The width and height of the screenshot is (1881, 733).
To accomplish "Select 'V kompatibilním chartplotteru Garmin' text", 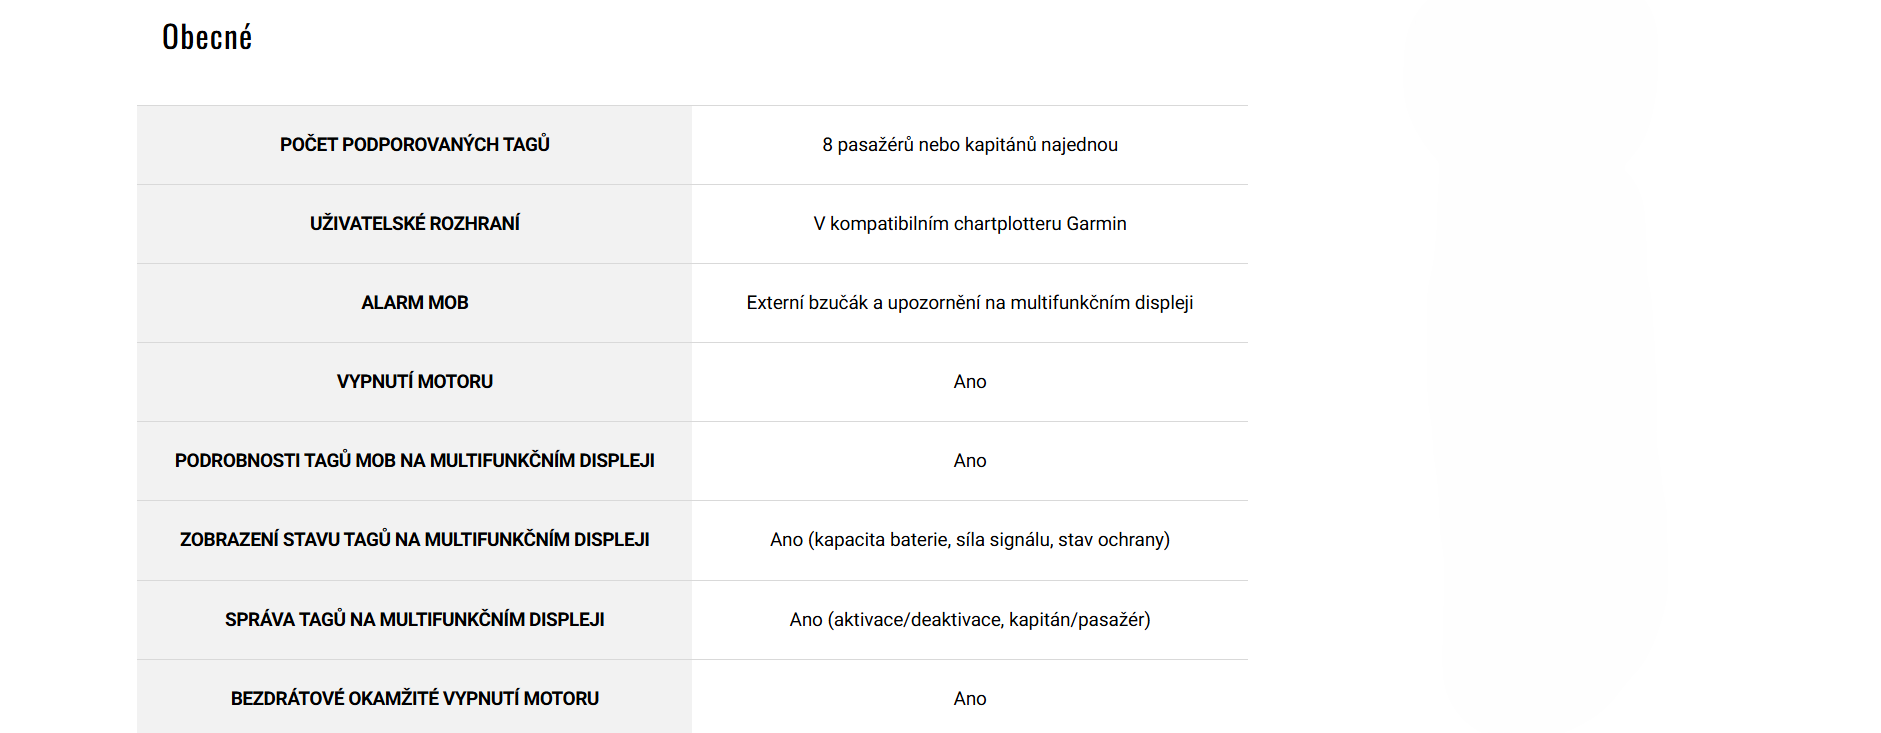I will point(969,224).
